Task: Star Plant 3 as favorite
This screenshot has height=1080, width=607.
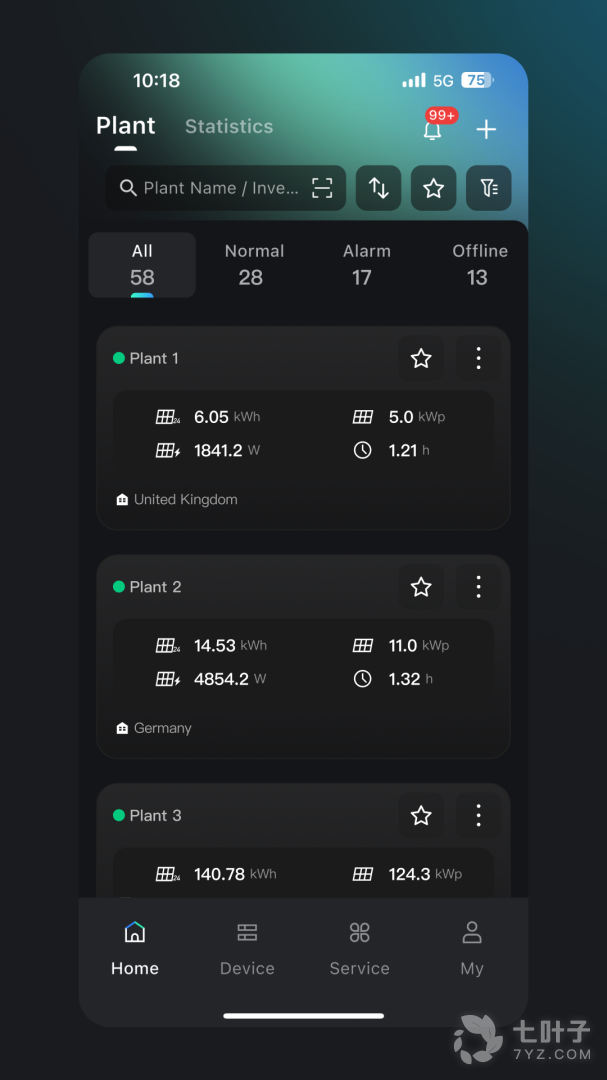Action: point(421,816)
